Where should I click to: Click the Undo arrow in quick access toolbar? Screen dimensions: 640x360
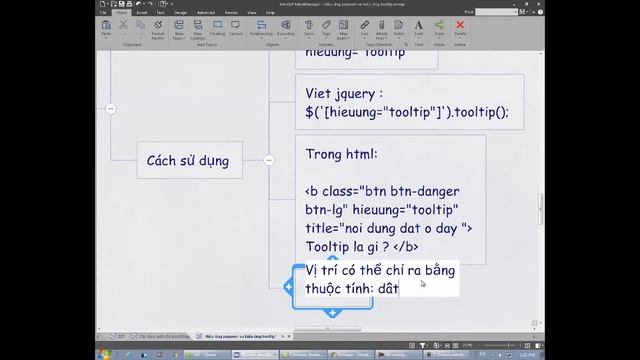[139, 4]
